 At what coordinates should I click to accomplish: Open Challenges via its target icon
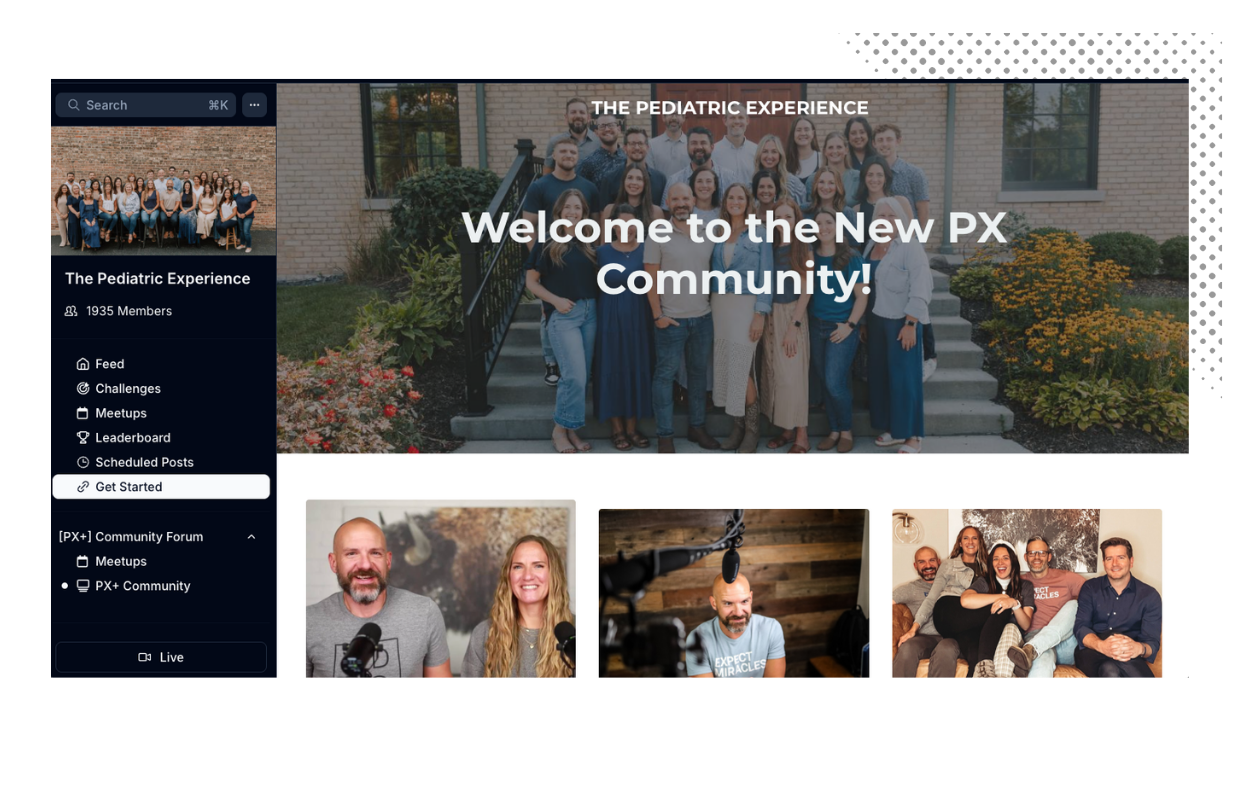pyautogui.click(x=83, y=388)
